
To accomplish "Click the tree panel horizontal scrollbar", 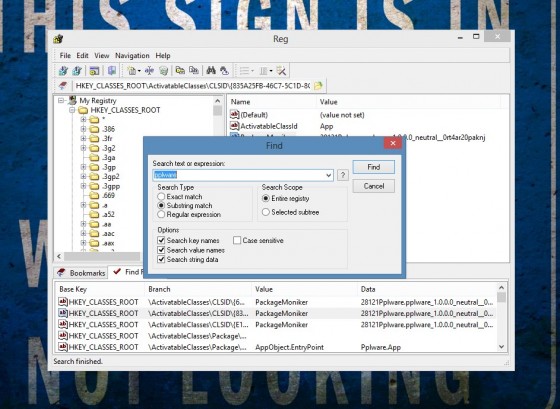I will point(102,256).
